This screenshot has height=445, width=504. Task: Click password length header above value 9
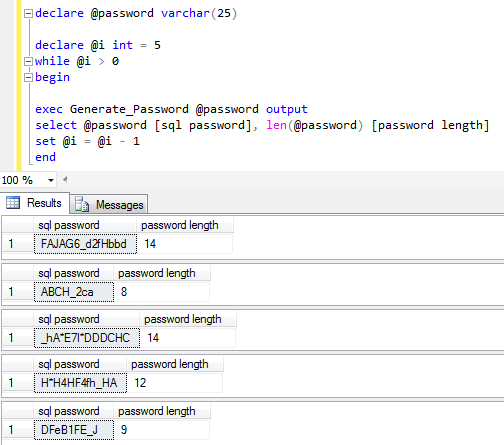click(x=162, y=411)
